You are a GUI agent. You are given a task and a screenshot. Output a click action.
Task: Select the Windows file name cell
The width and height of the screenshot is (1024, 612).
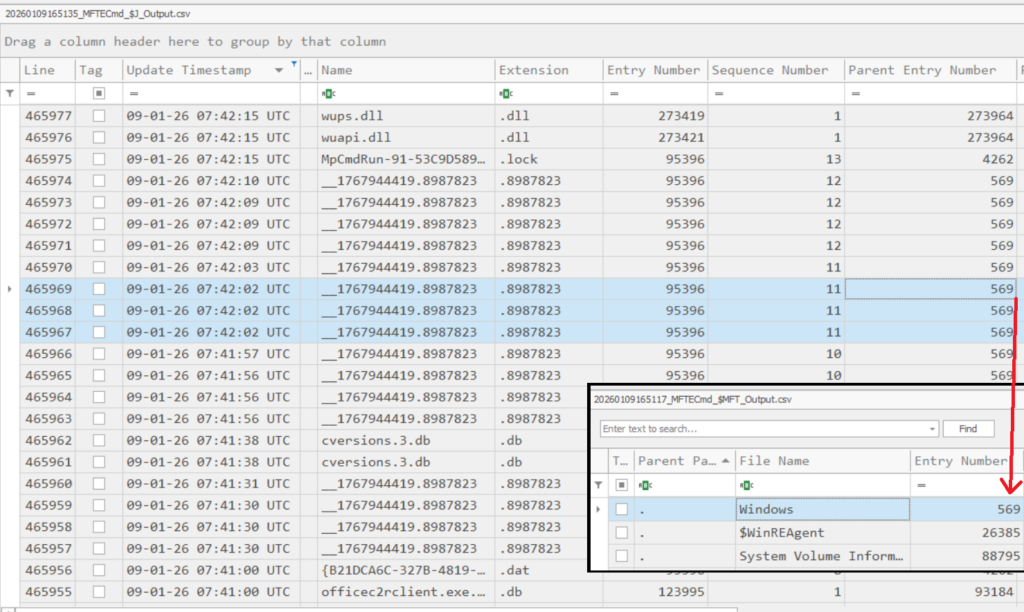tap(822, 509)
